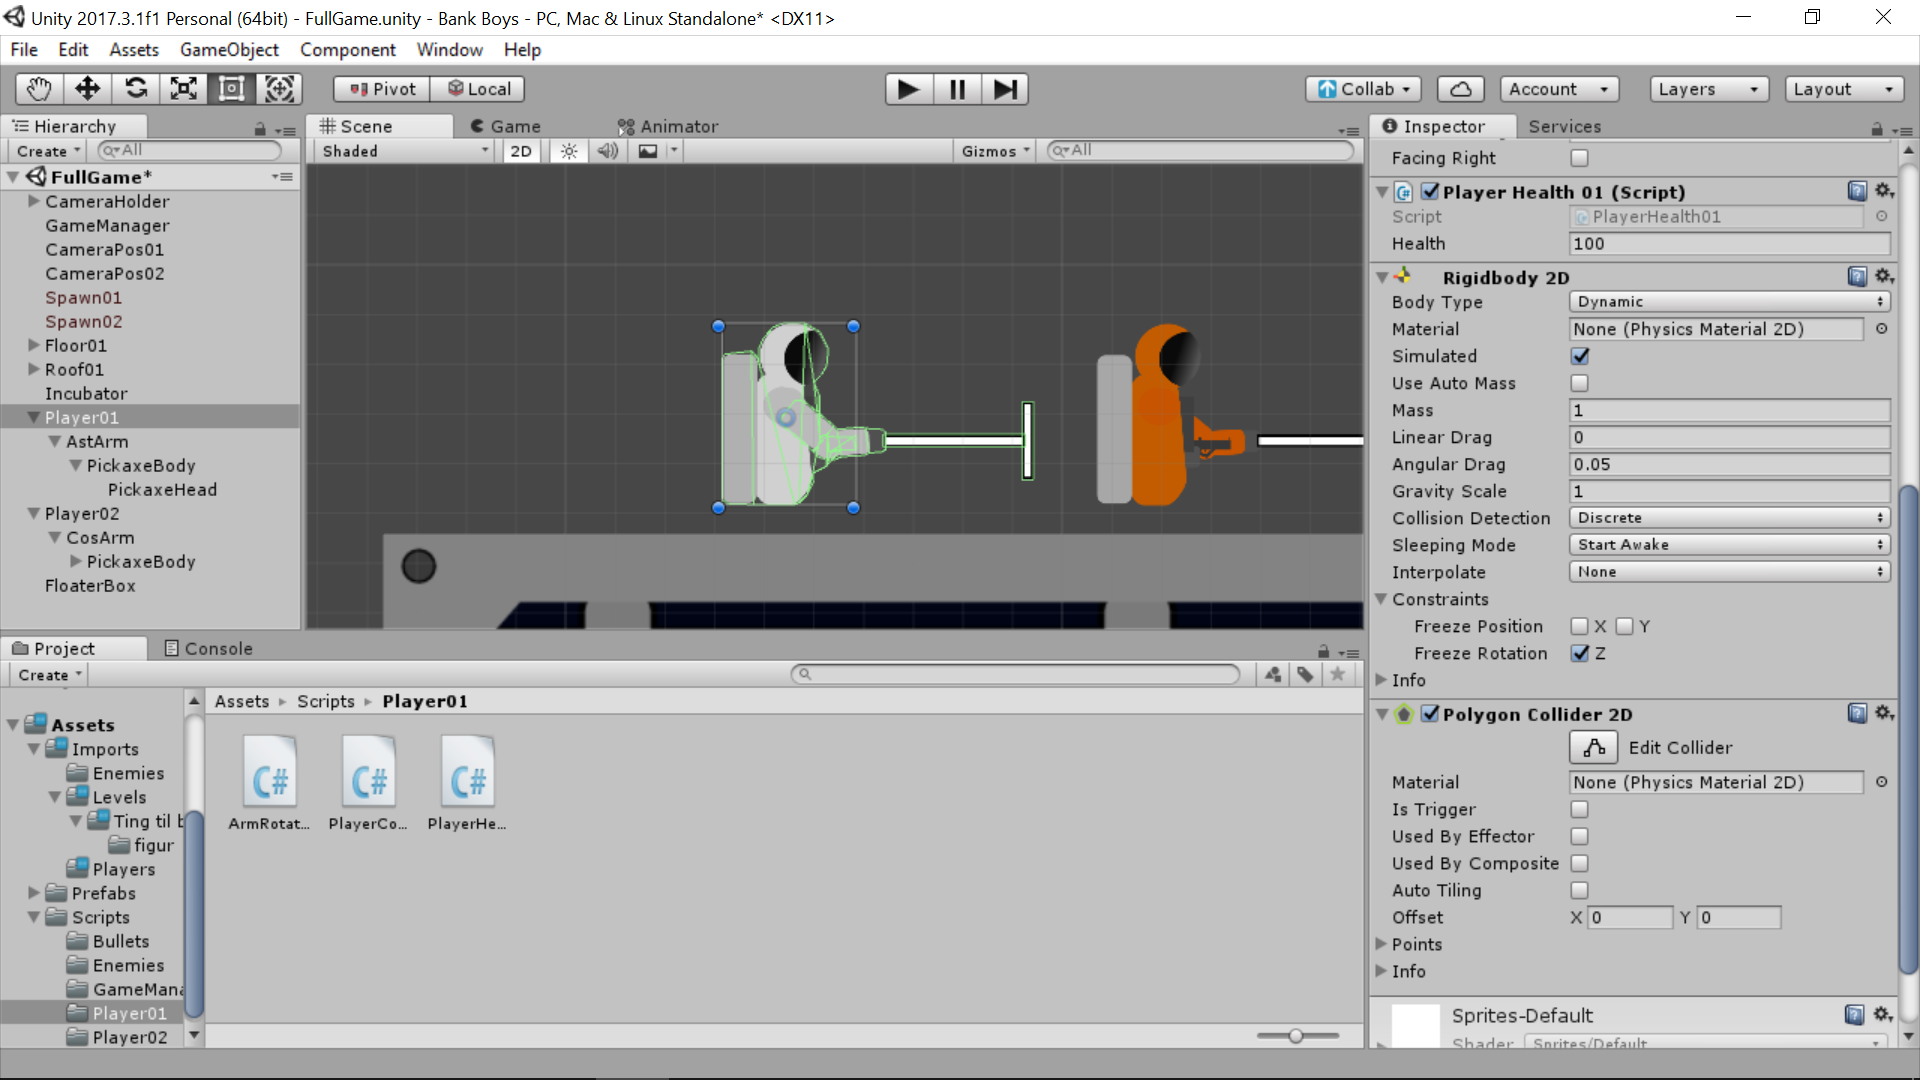1920x1080 pixels.
Task: Select the Scale tool
Action: pyautogui.click(x=184, y=89)
